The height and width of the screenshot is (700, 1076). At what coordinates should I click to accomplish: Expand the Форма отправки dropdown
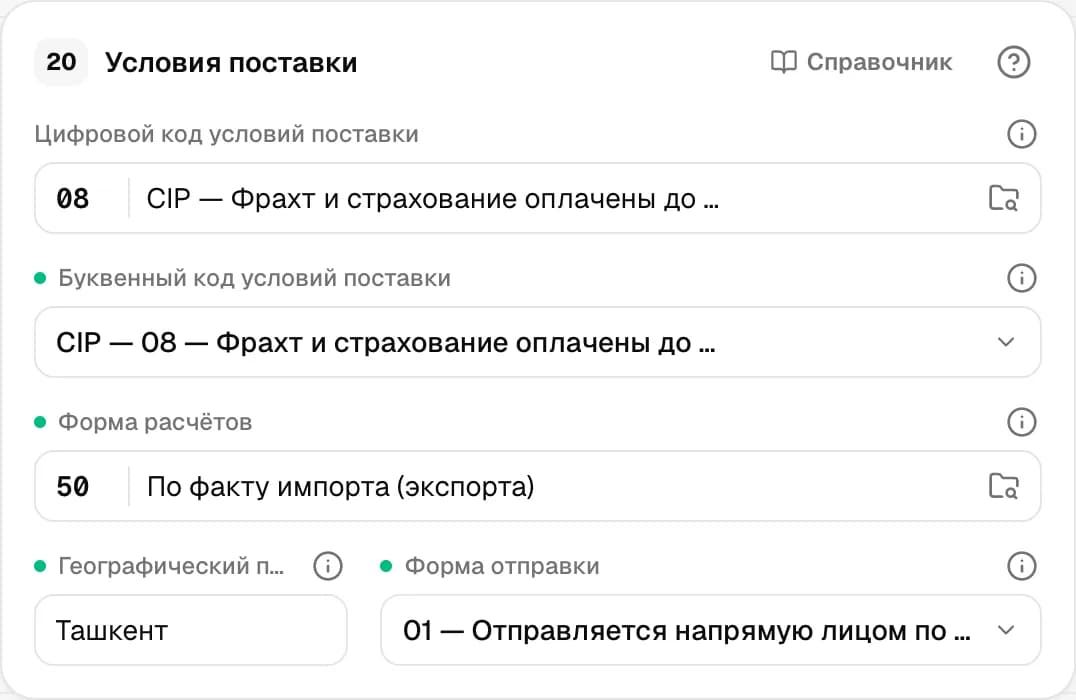[1006, 630]
